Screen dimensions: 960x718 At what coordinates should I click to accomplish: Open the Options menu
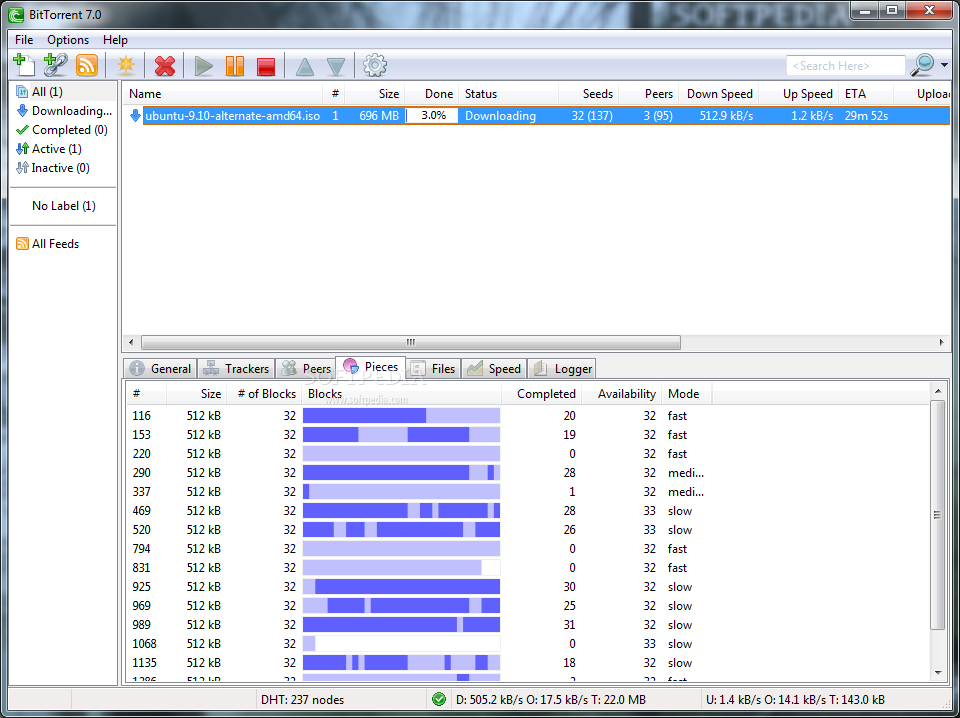click(68, 40)
